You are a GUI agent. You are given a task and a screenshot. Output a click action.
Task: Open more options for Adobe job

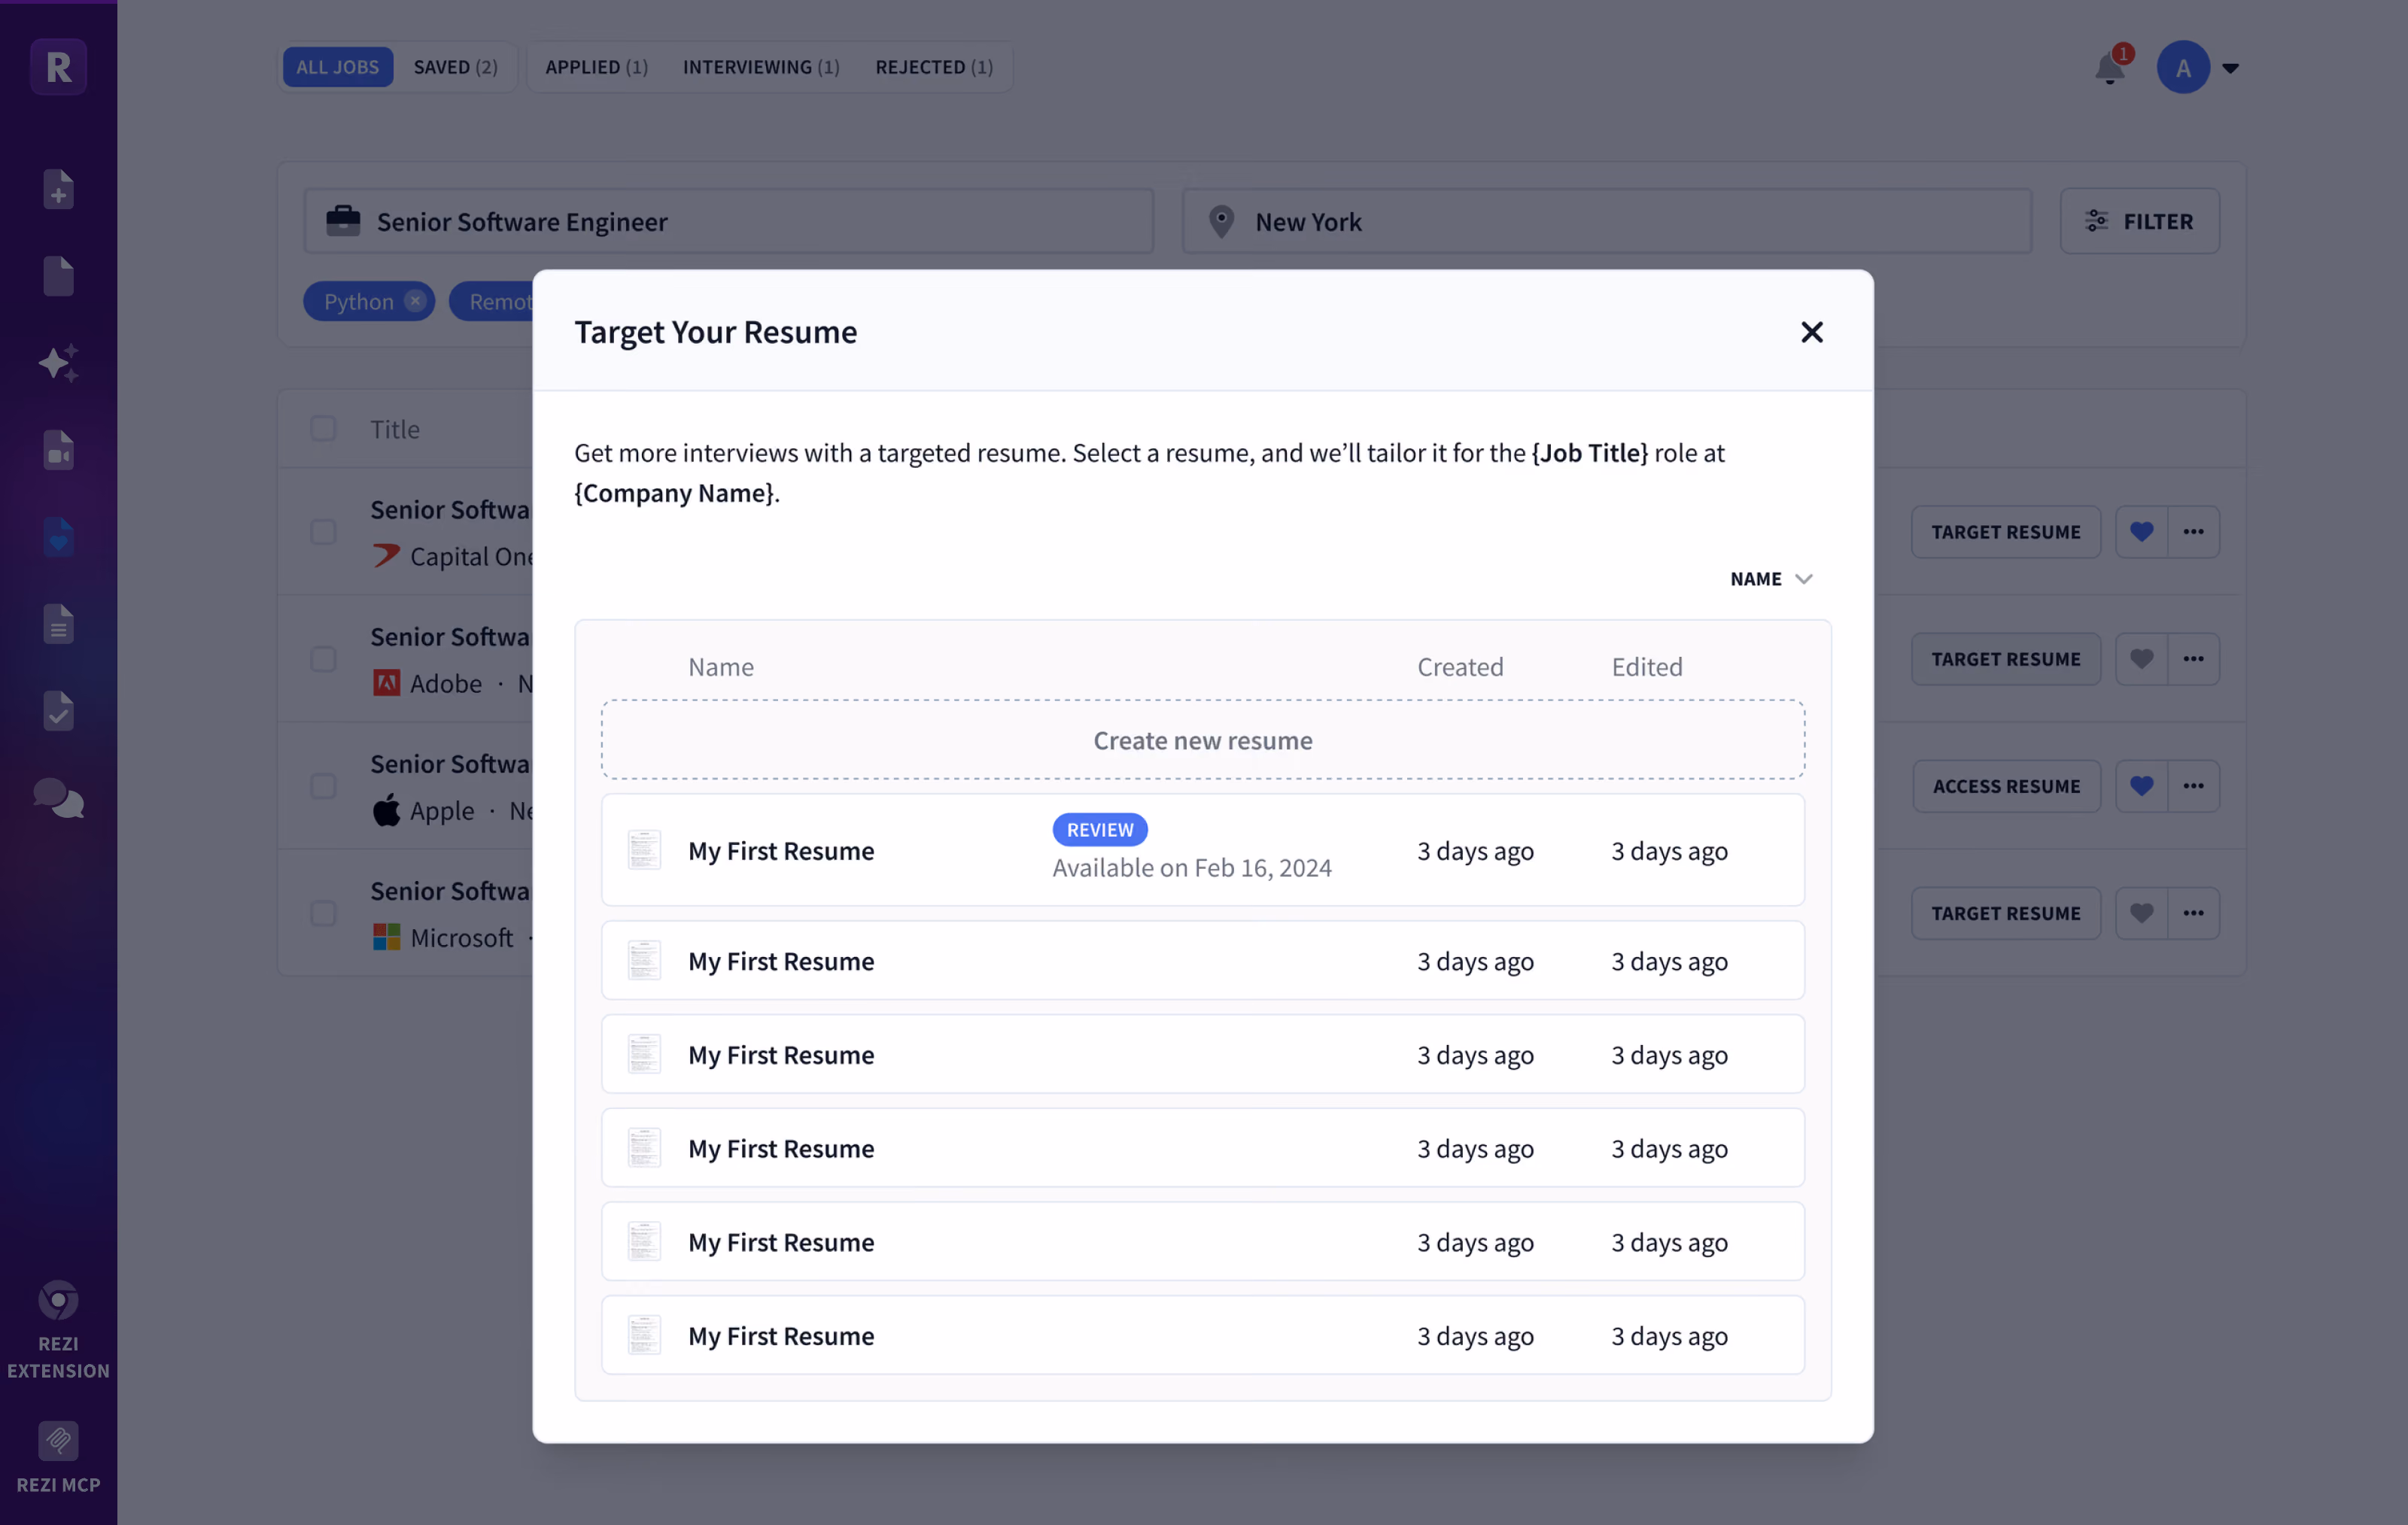[2194, 659]
